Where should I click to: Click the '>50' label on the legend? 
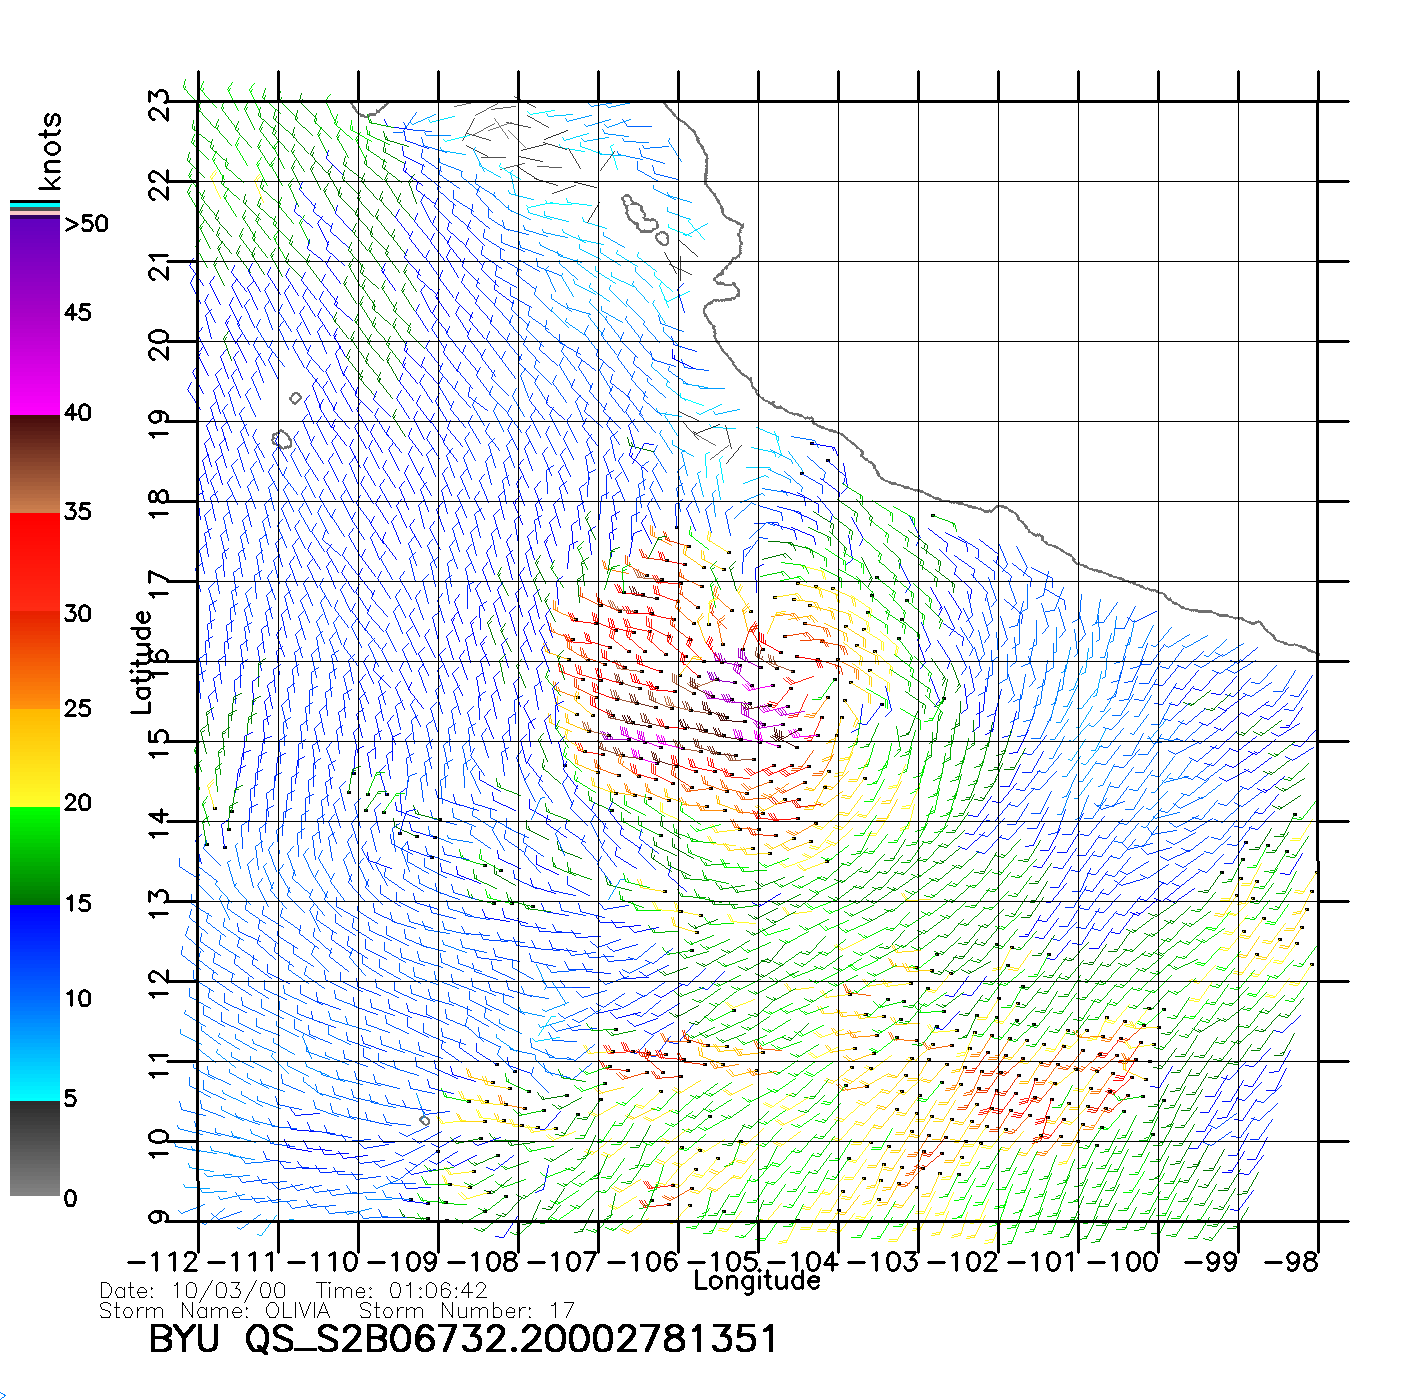[x=86, y=224]
